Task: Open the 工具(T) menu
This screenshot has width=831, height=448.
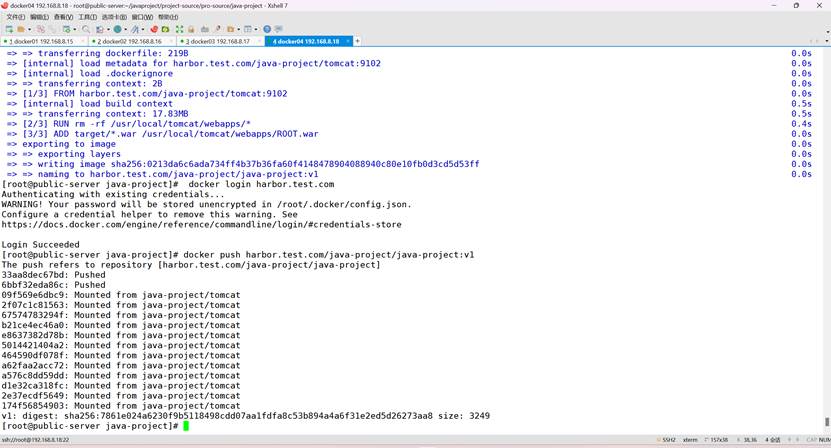Action: (x=87, y=17)
